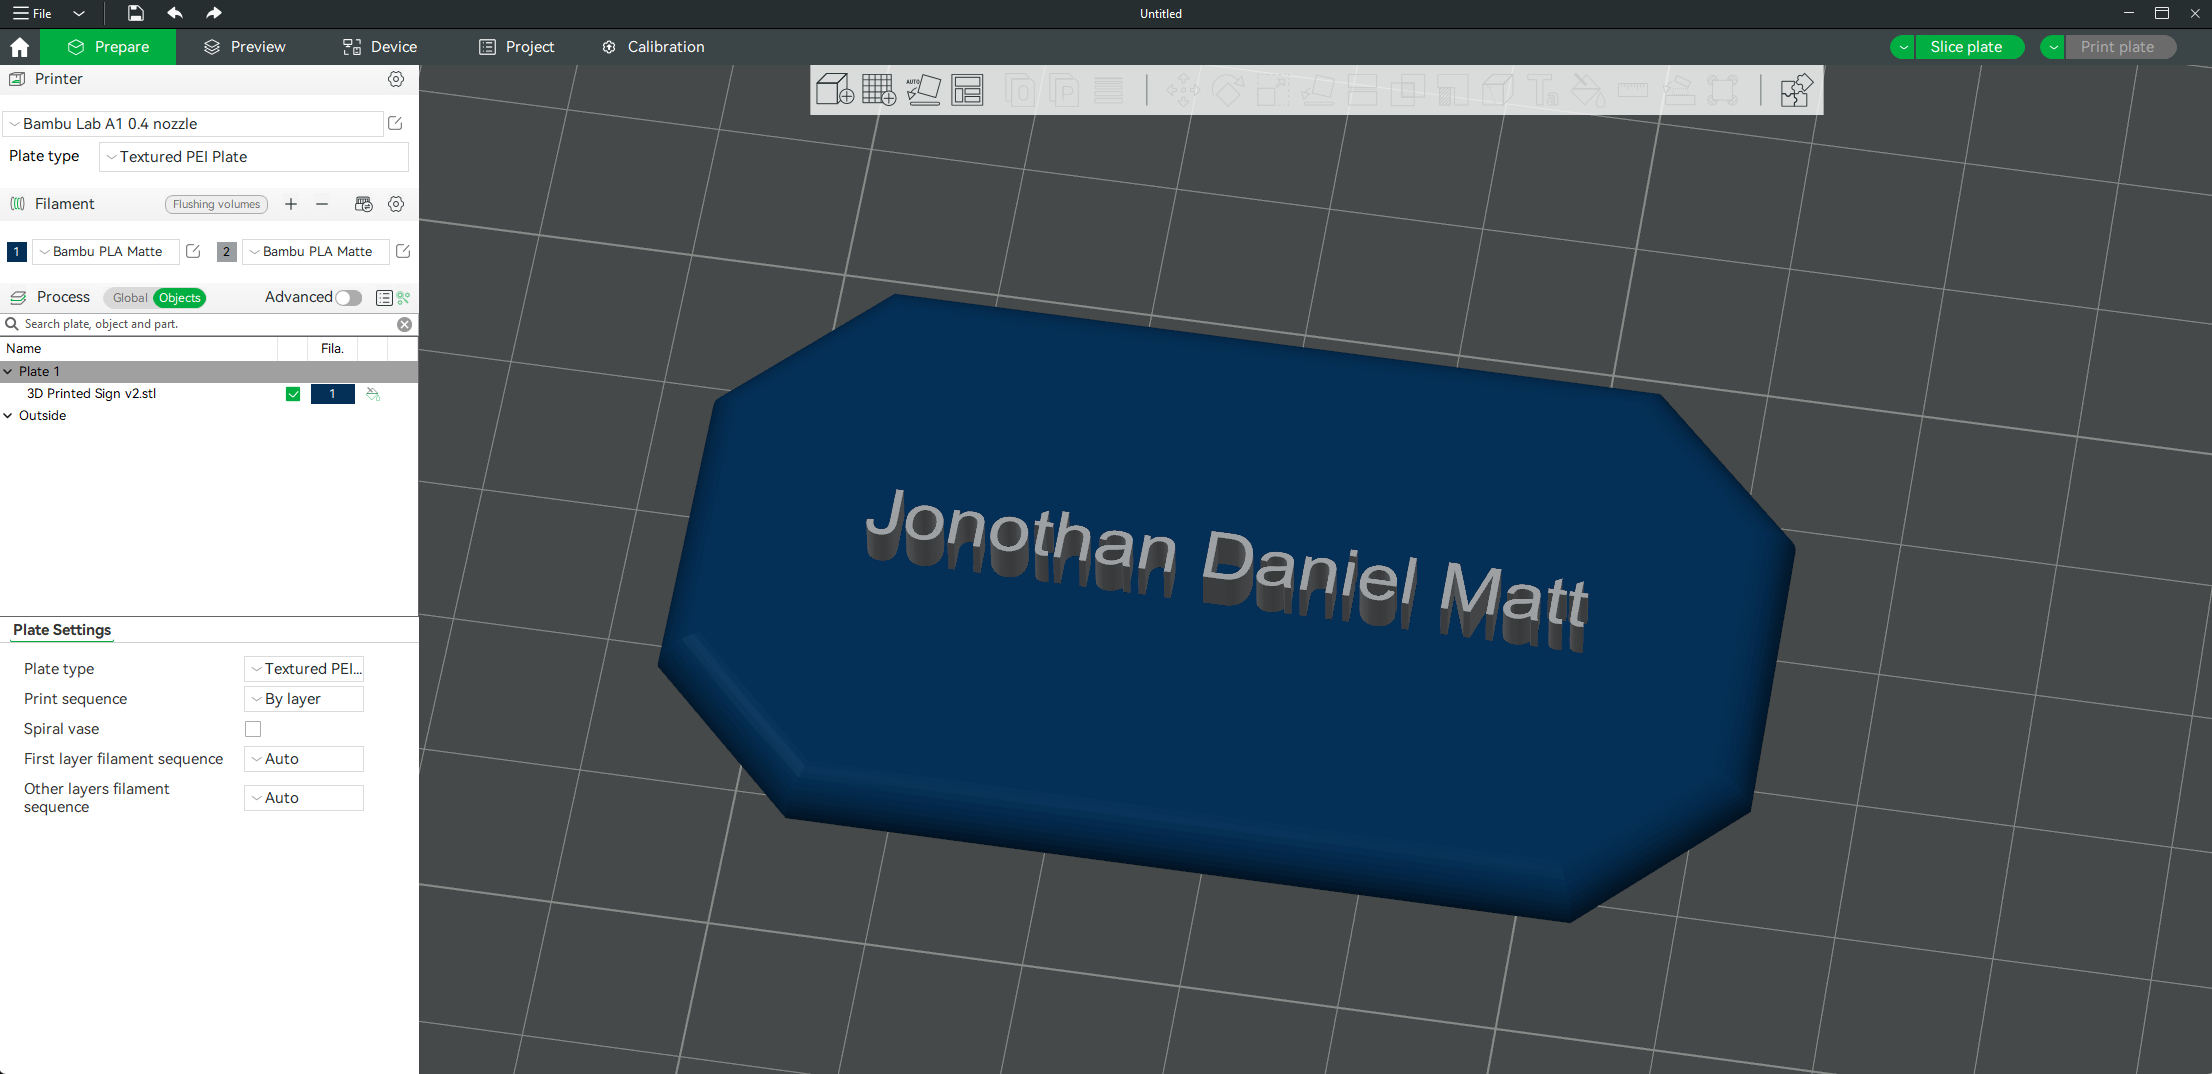Viewport: 2212px width, 1074px height.
Task: Remove a filament with minus icon
Action: point(322,204)
